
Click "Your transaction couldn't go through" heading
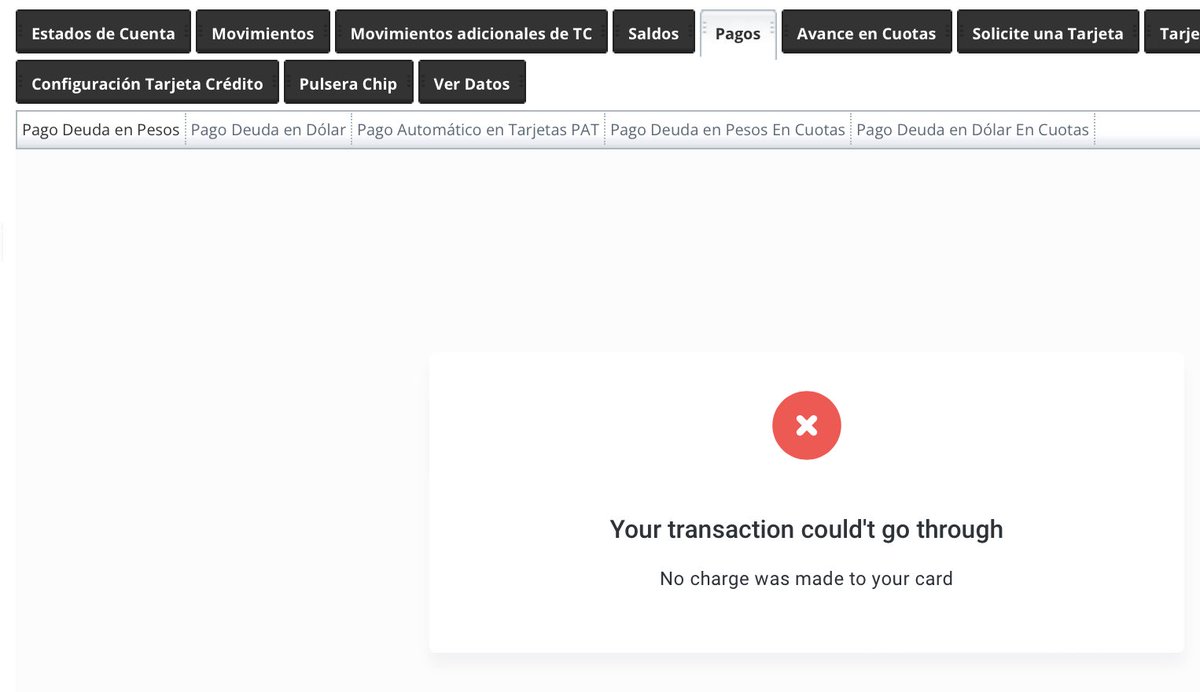[x=807, y=529]
